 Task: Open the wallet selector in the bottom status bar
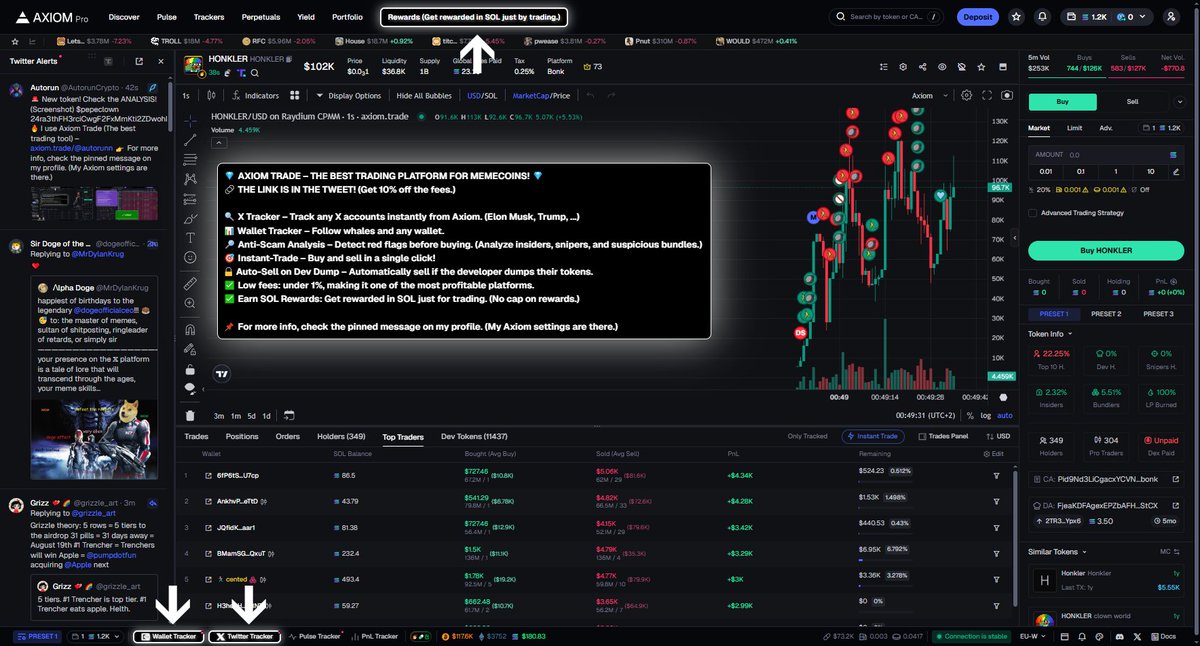(96, 636)
